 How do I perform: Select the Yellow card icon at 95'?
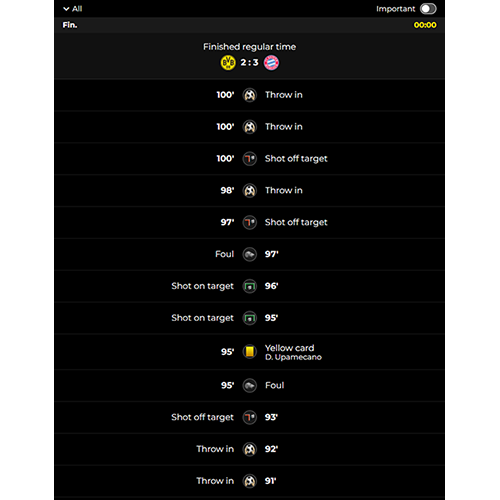[x=250, y=352]
